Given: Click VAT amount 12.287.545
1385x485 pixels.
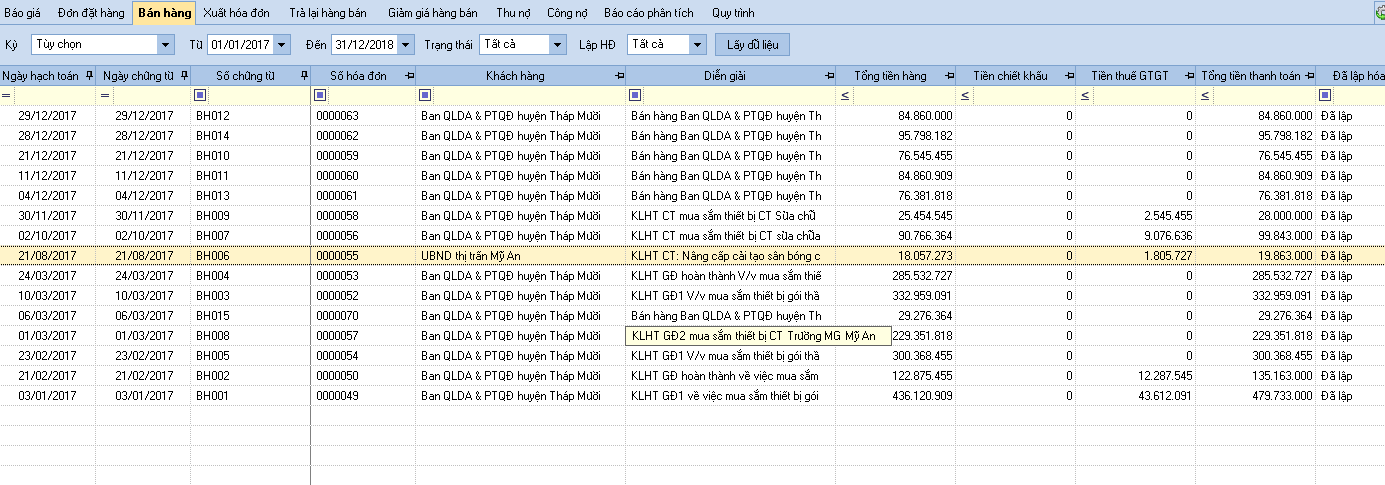Looking at the screenshot, I should pos(1164,376).
